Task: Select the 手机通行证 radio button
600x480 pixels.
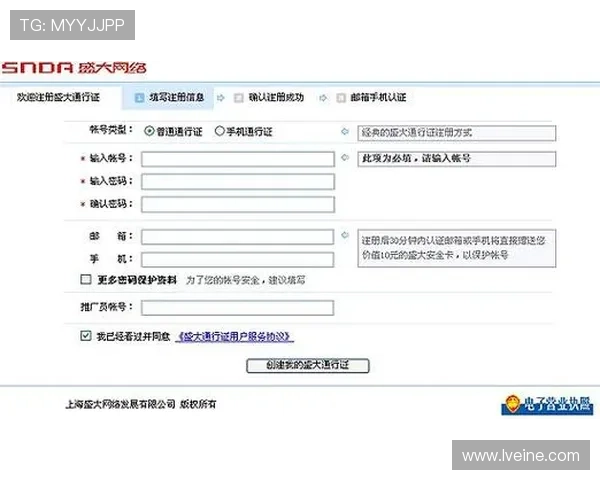Action: tap(219, 131)
